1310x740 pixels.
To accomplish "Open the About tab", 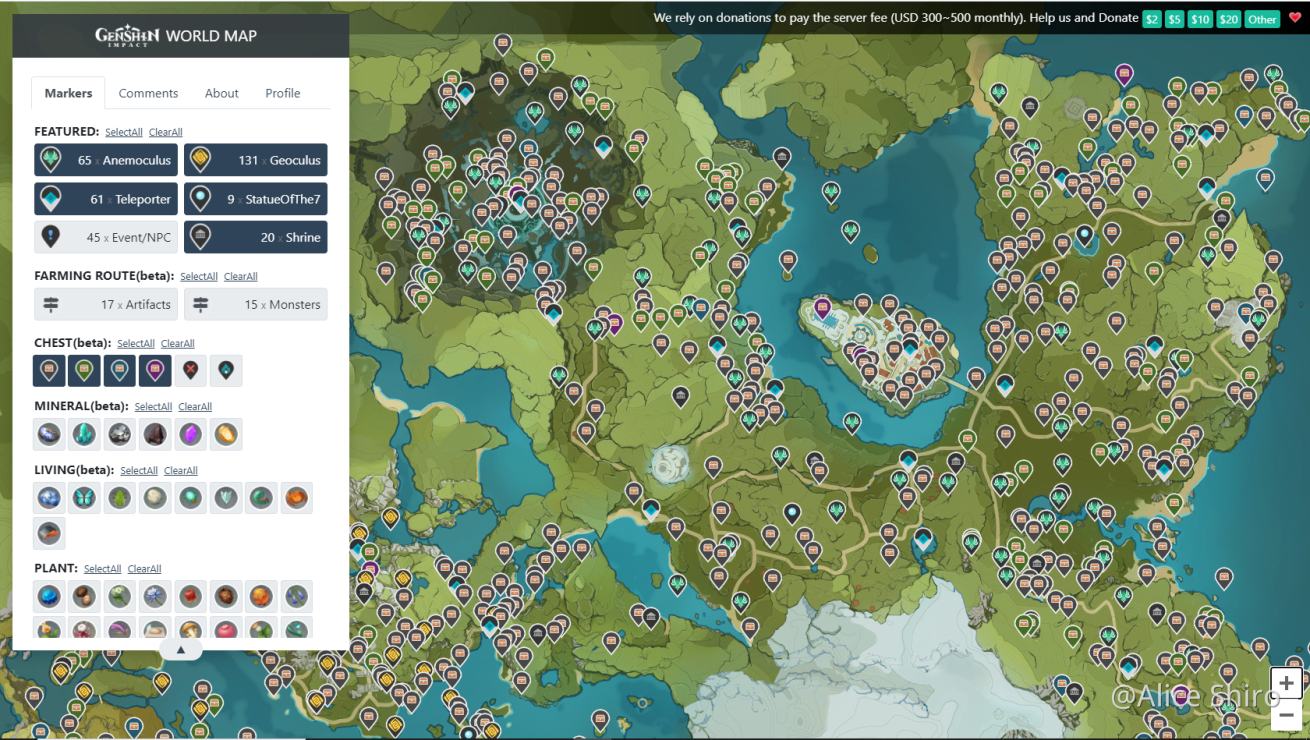I will pos(222,93).
